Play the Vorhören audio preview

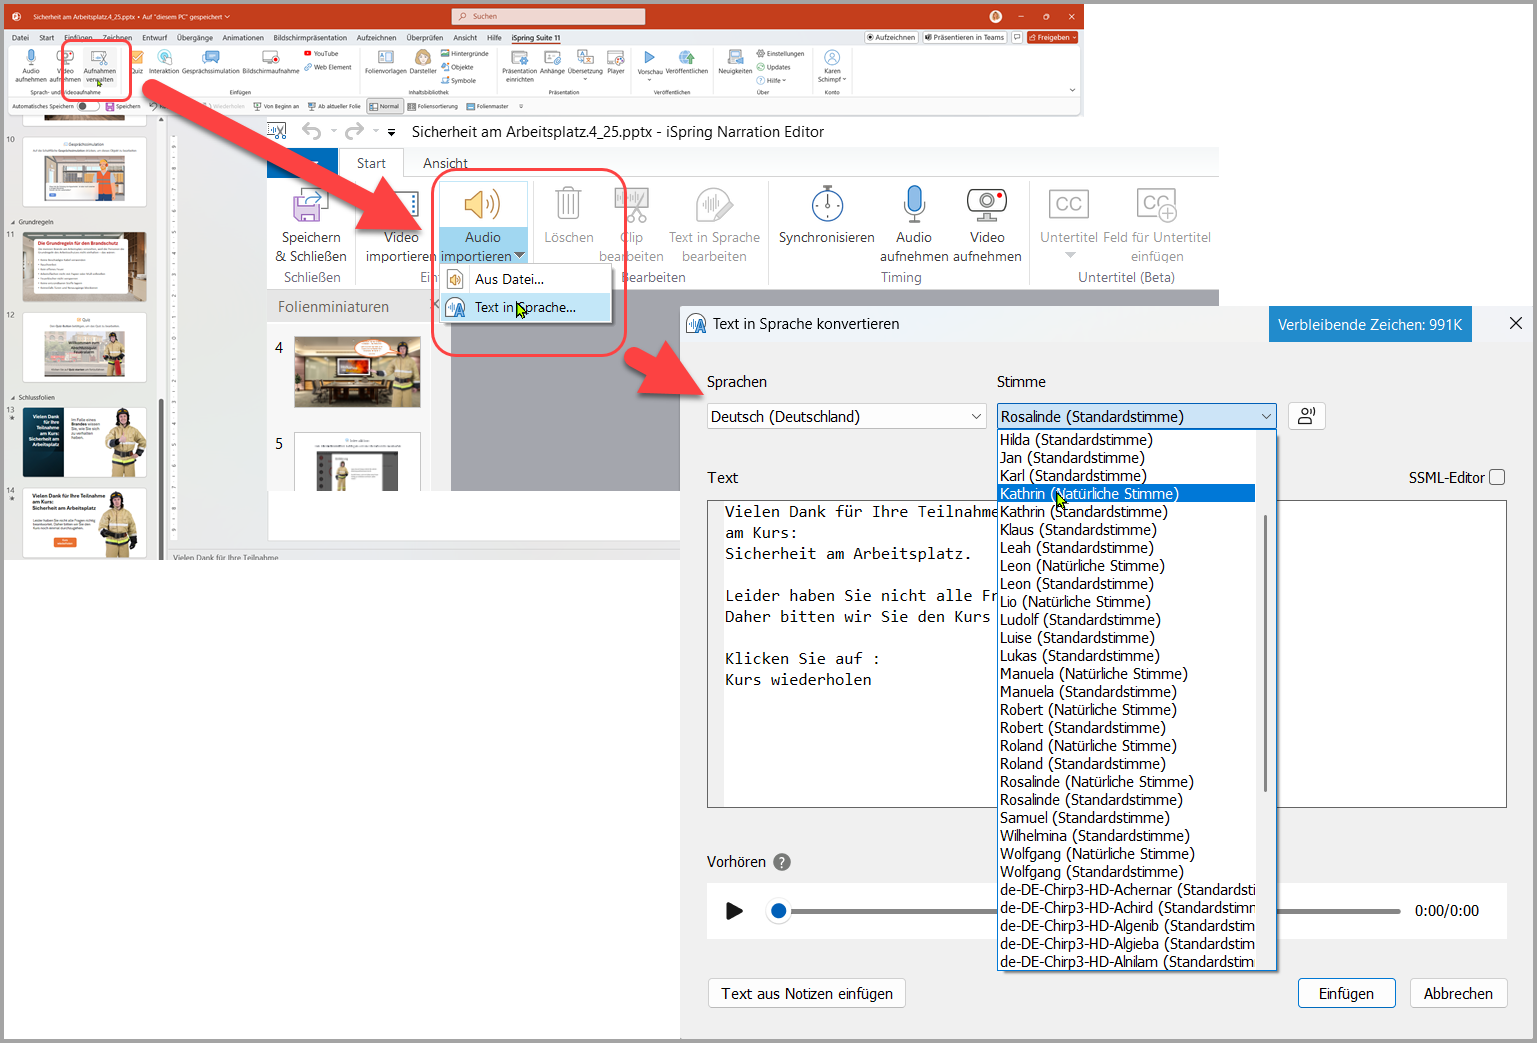click(x=734, y=911)
